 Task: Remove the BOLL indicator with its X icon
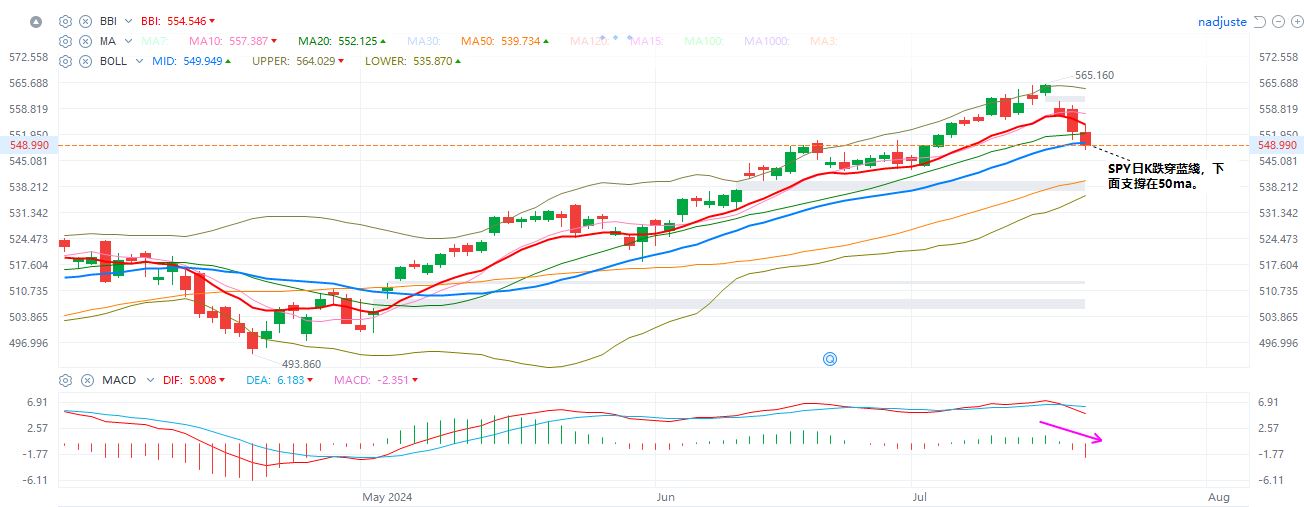point(84,61)
